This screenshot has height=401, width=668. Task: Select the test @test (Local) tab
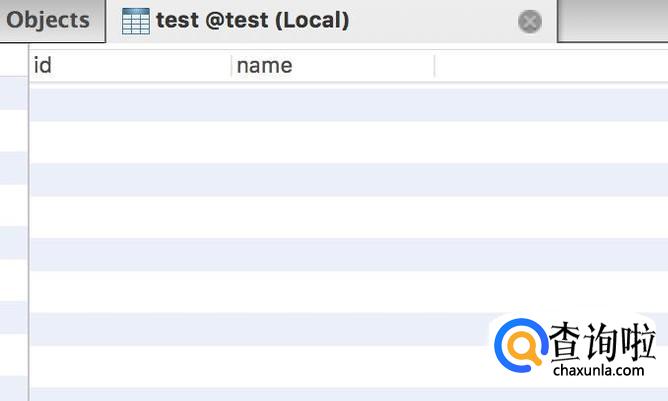tap(252, 20)
